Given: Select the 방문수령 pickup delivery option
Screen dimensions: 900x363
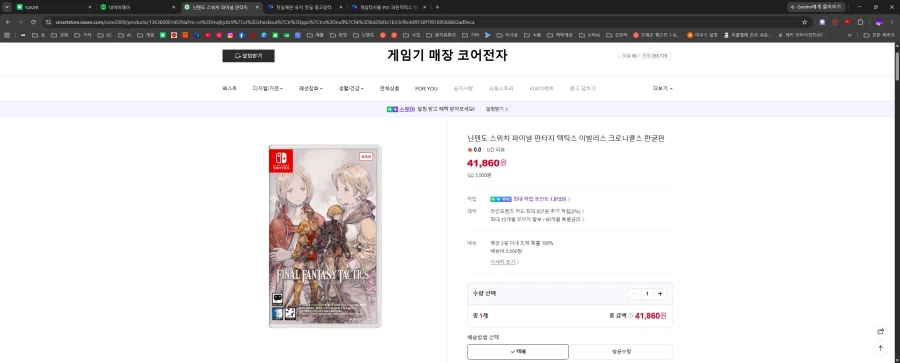Looking at the screenshot, I should (x=622, y=352).
